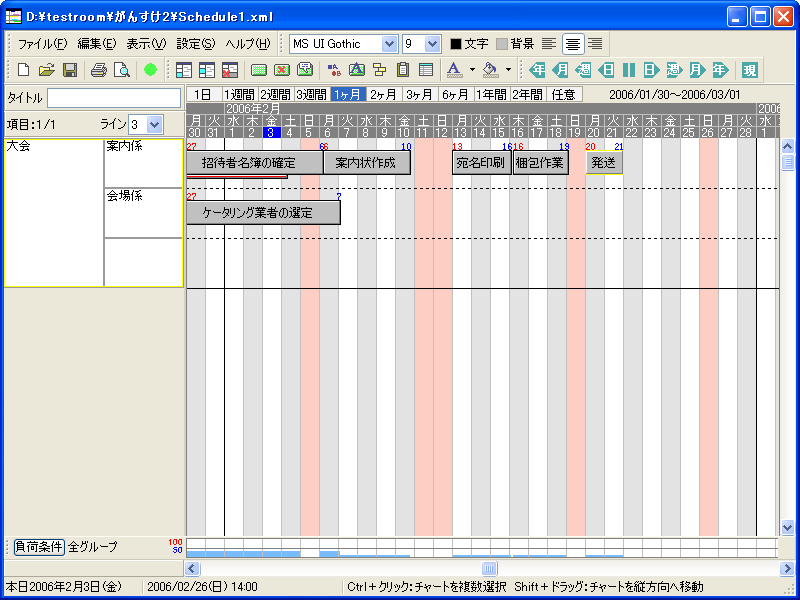800x600 pixels.
Task: Switch view range to 1週間
Action: point(239,94)
